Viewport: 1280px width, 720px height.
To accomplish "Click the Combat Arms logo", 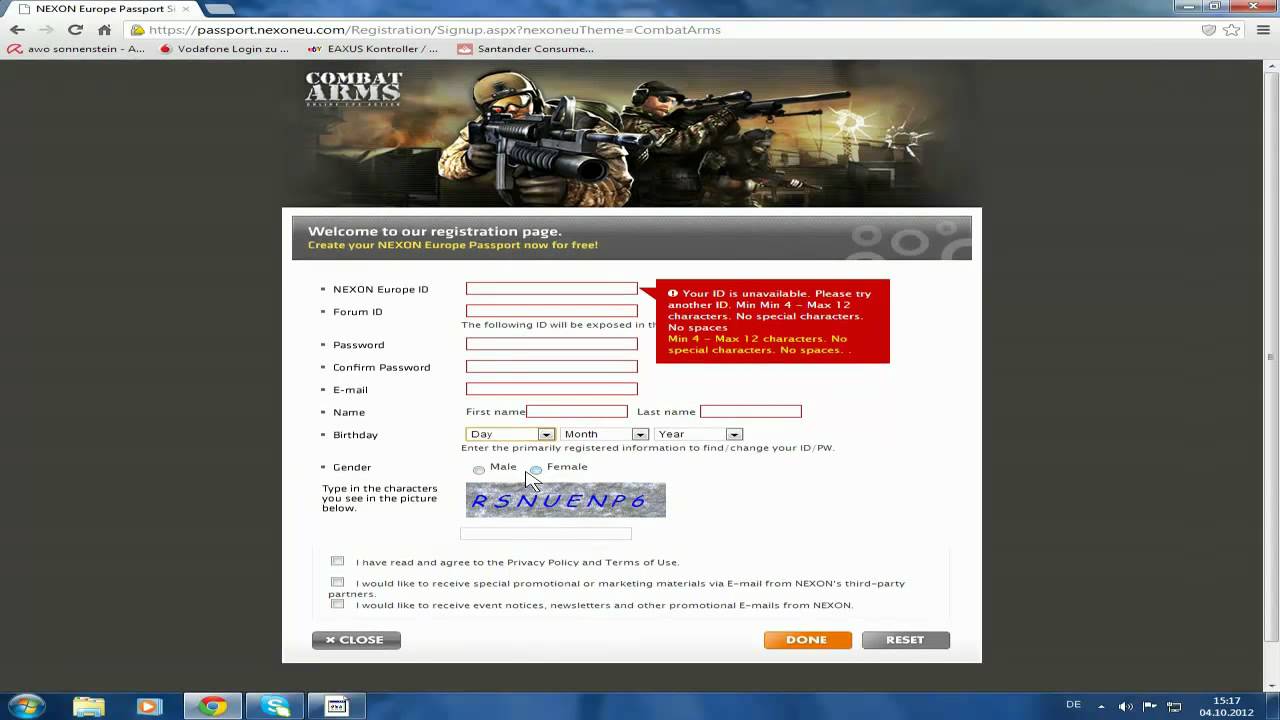I will (353, 88).
